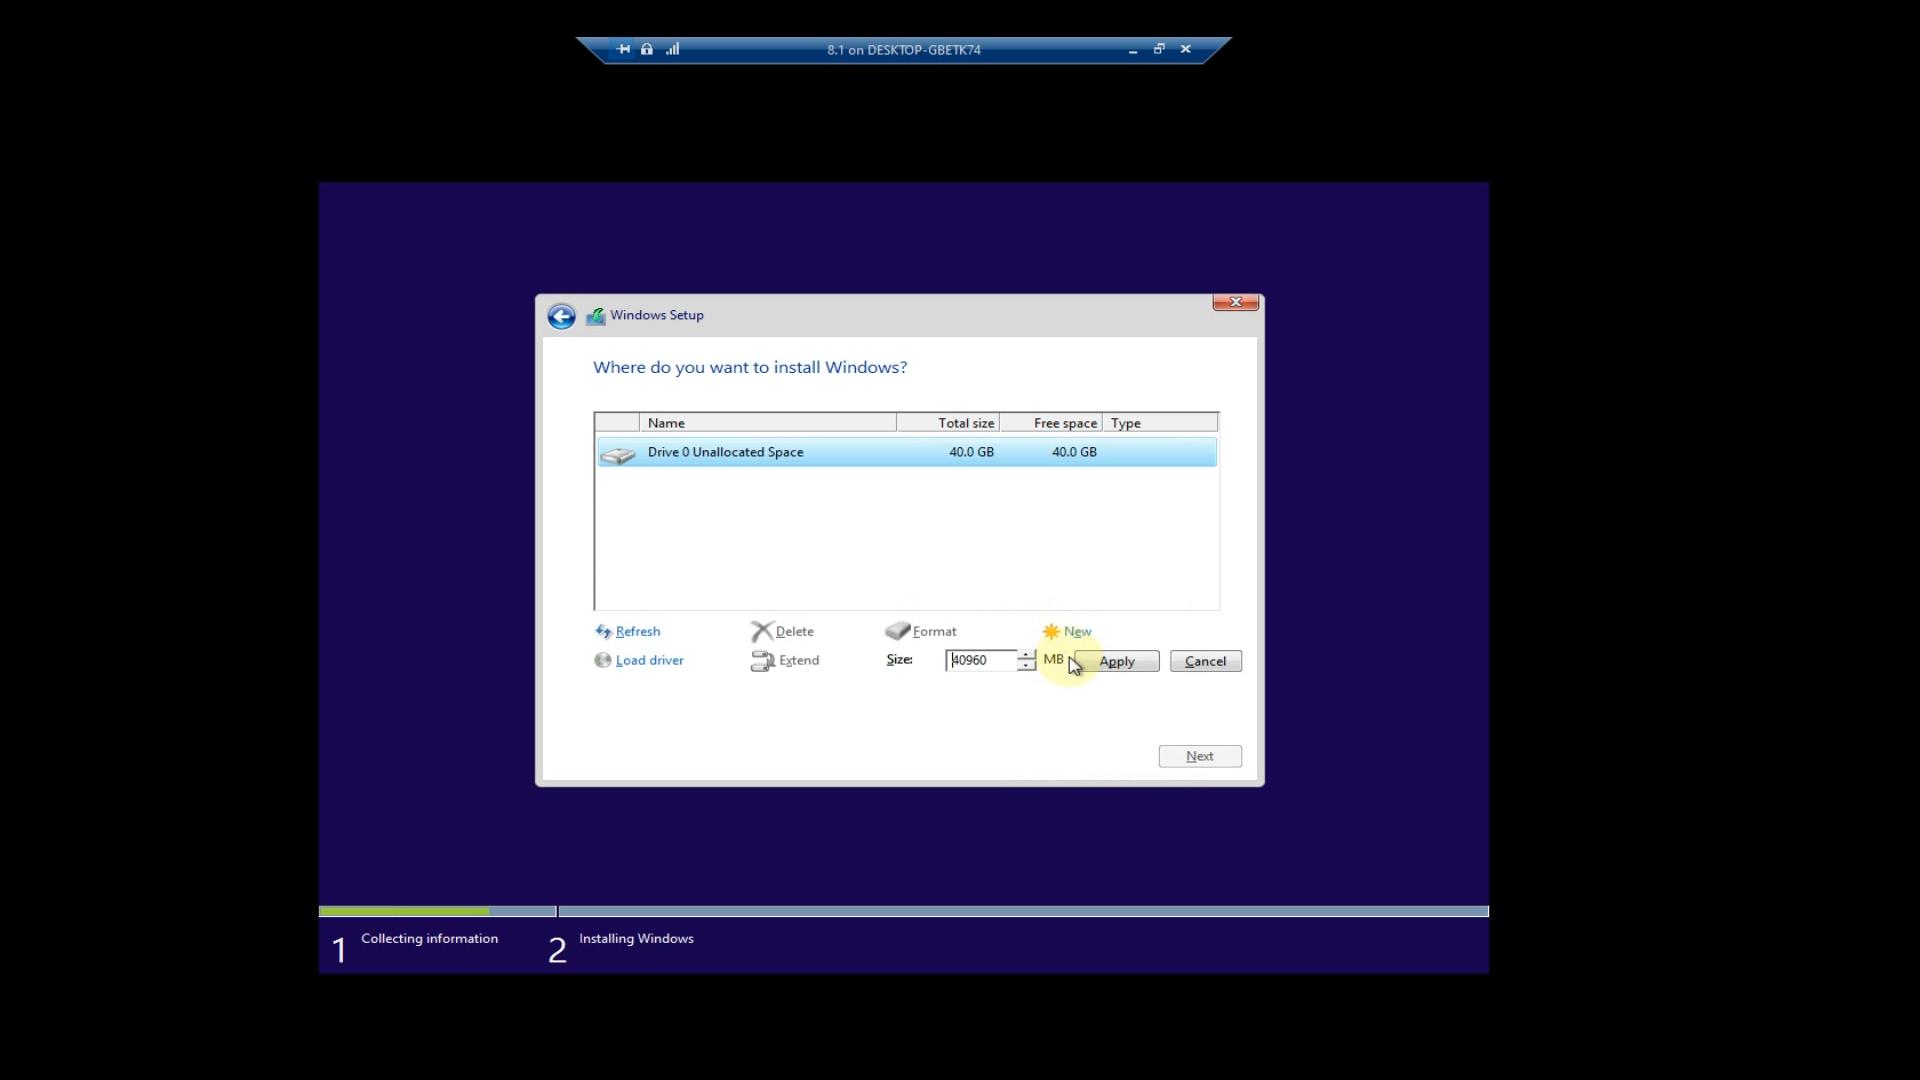Select the Drive 0 Unallocated Space row

[x=907, y=452]
